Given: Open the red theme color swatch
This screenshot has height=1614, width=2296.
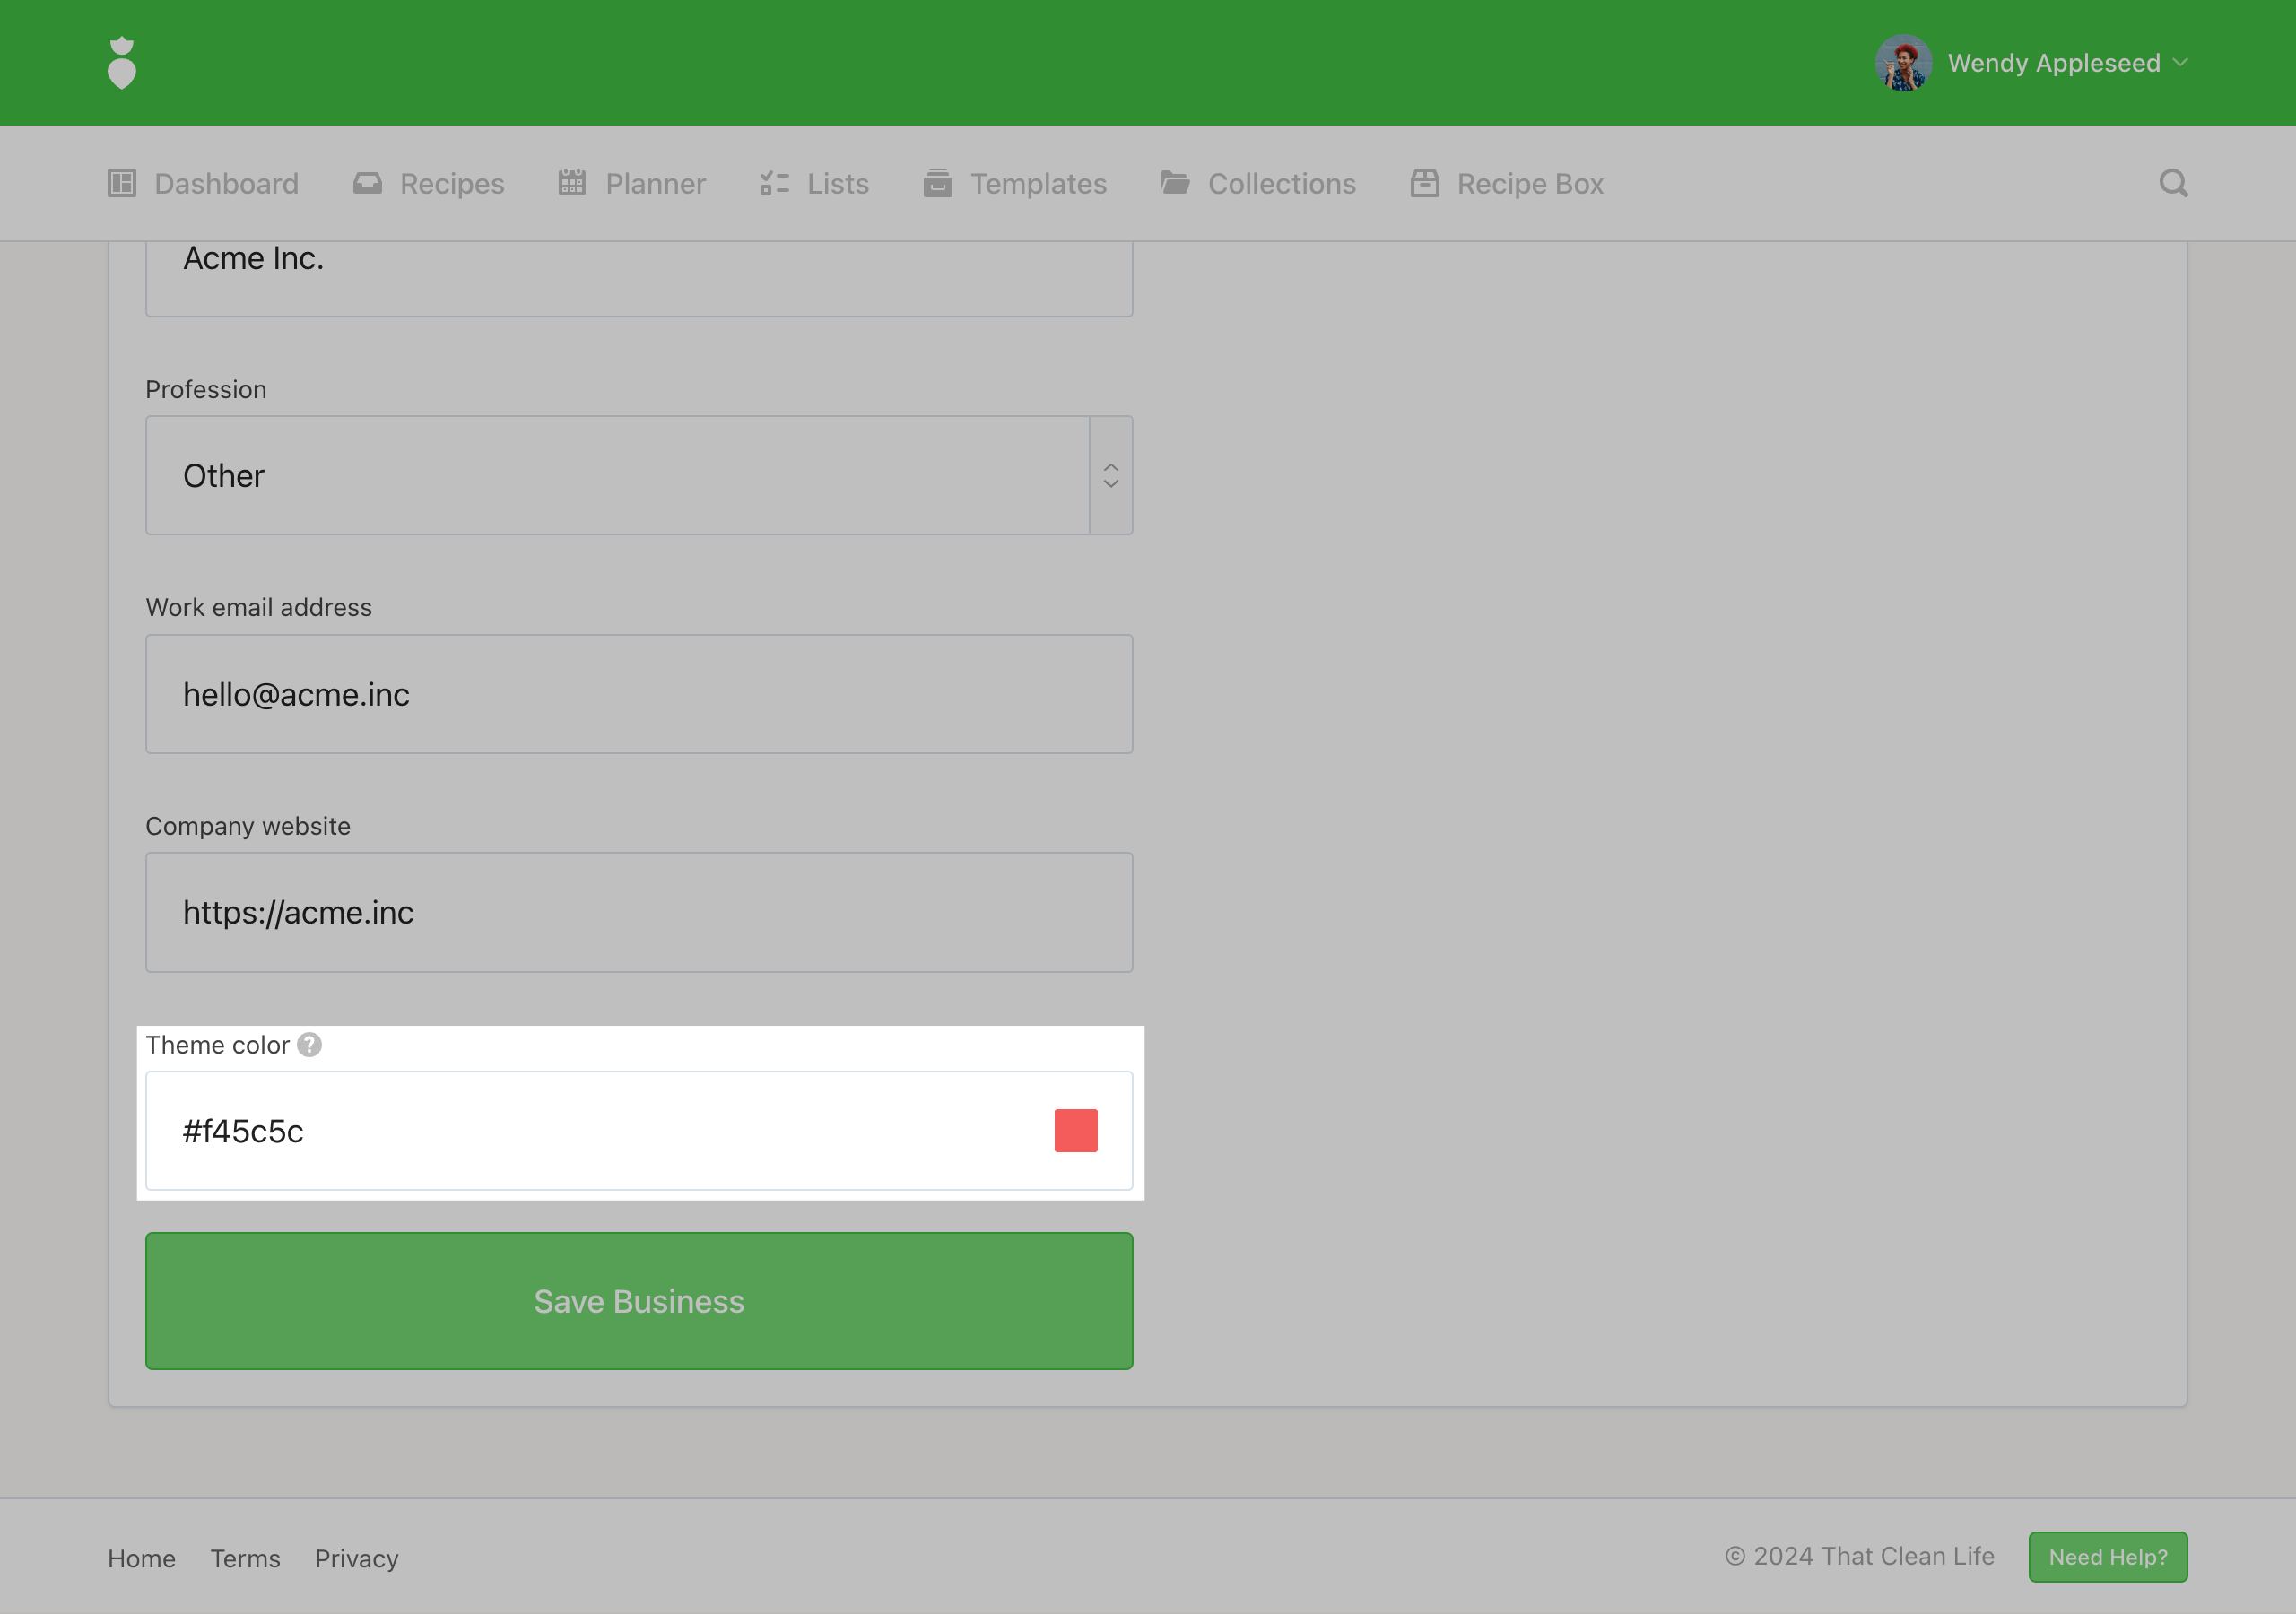Looking at the screenshot, I should (x=1075, y=1131).
